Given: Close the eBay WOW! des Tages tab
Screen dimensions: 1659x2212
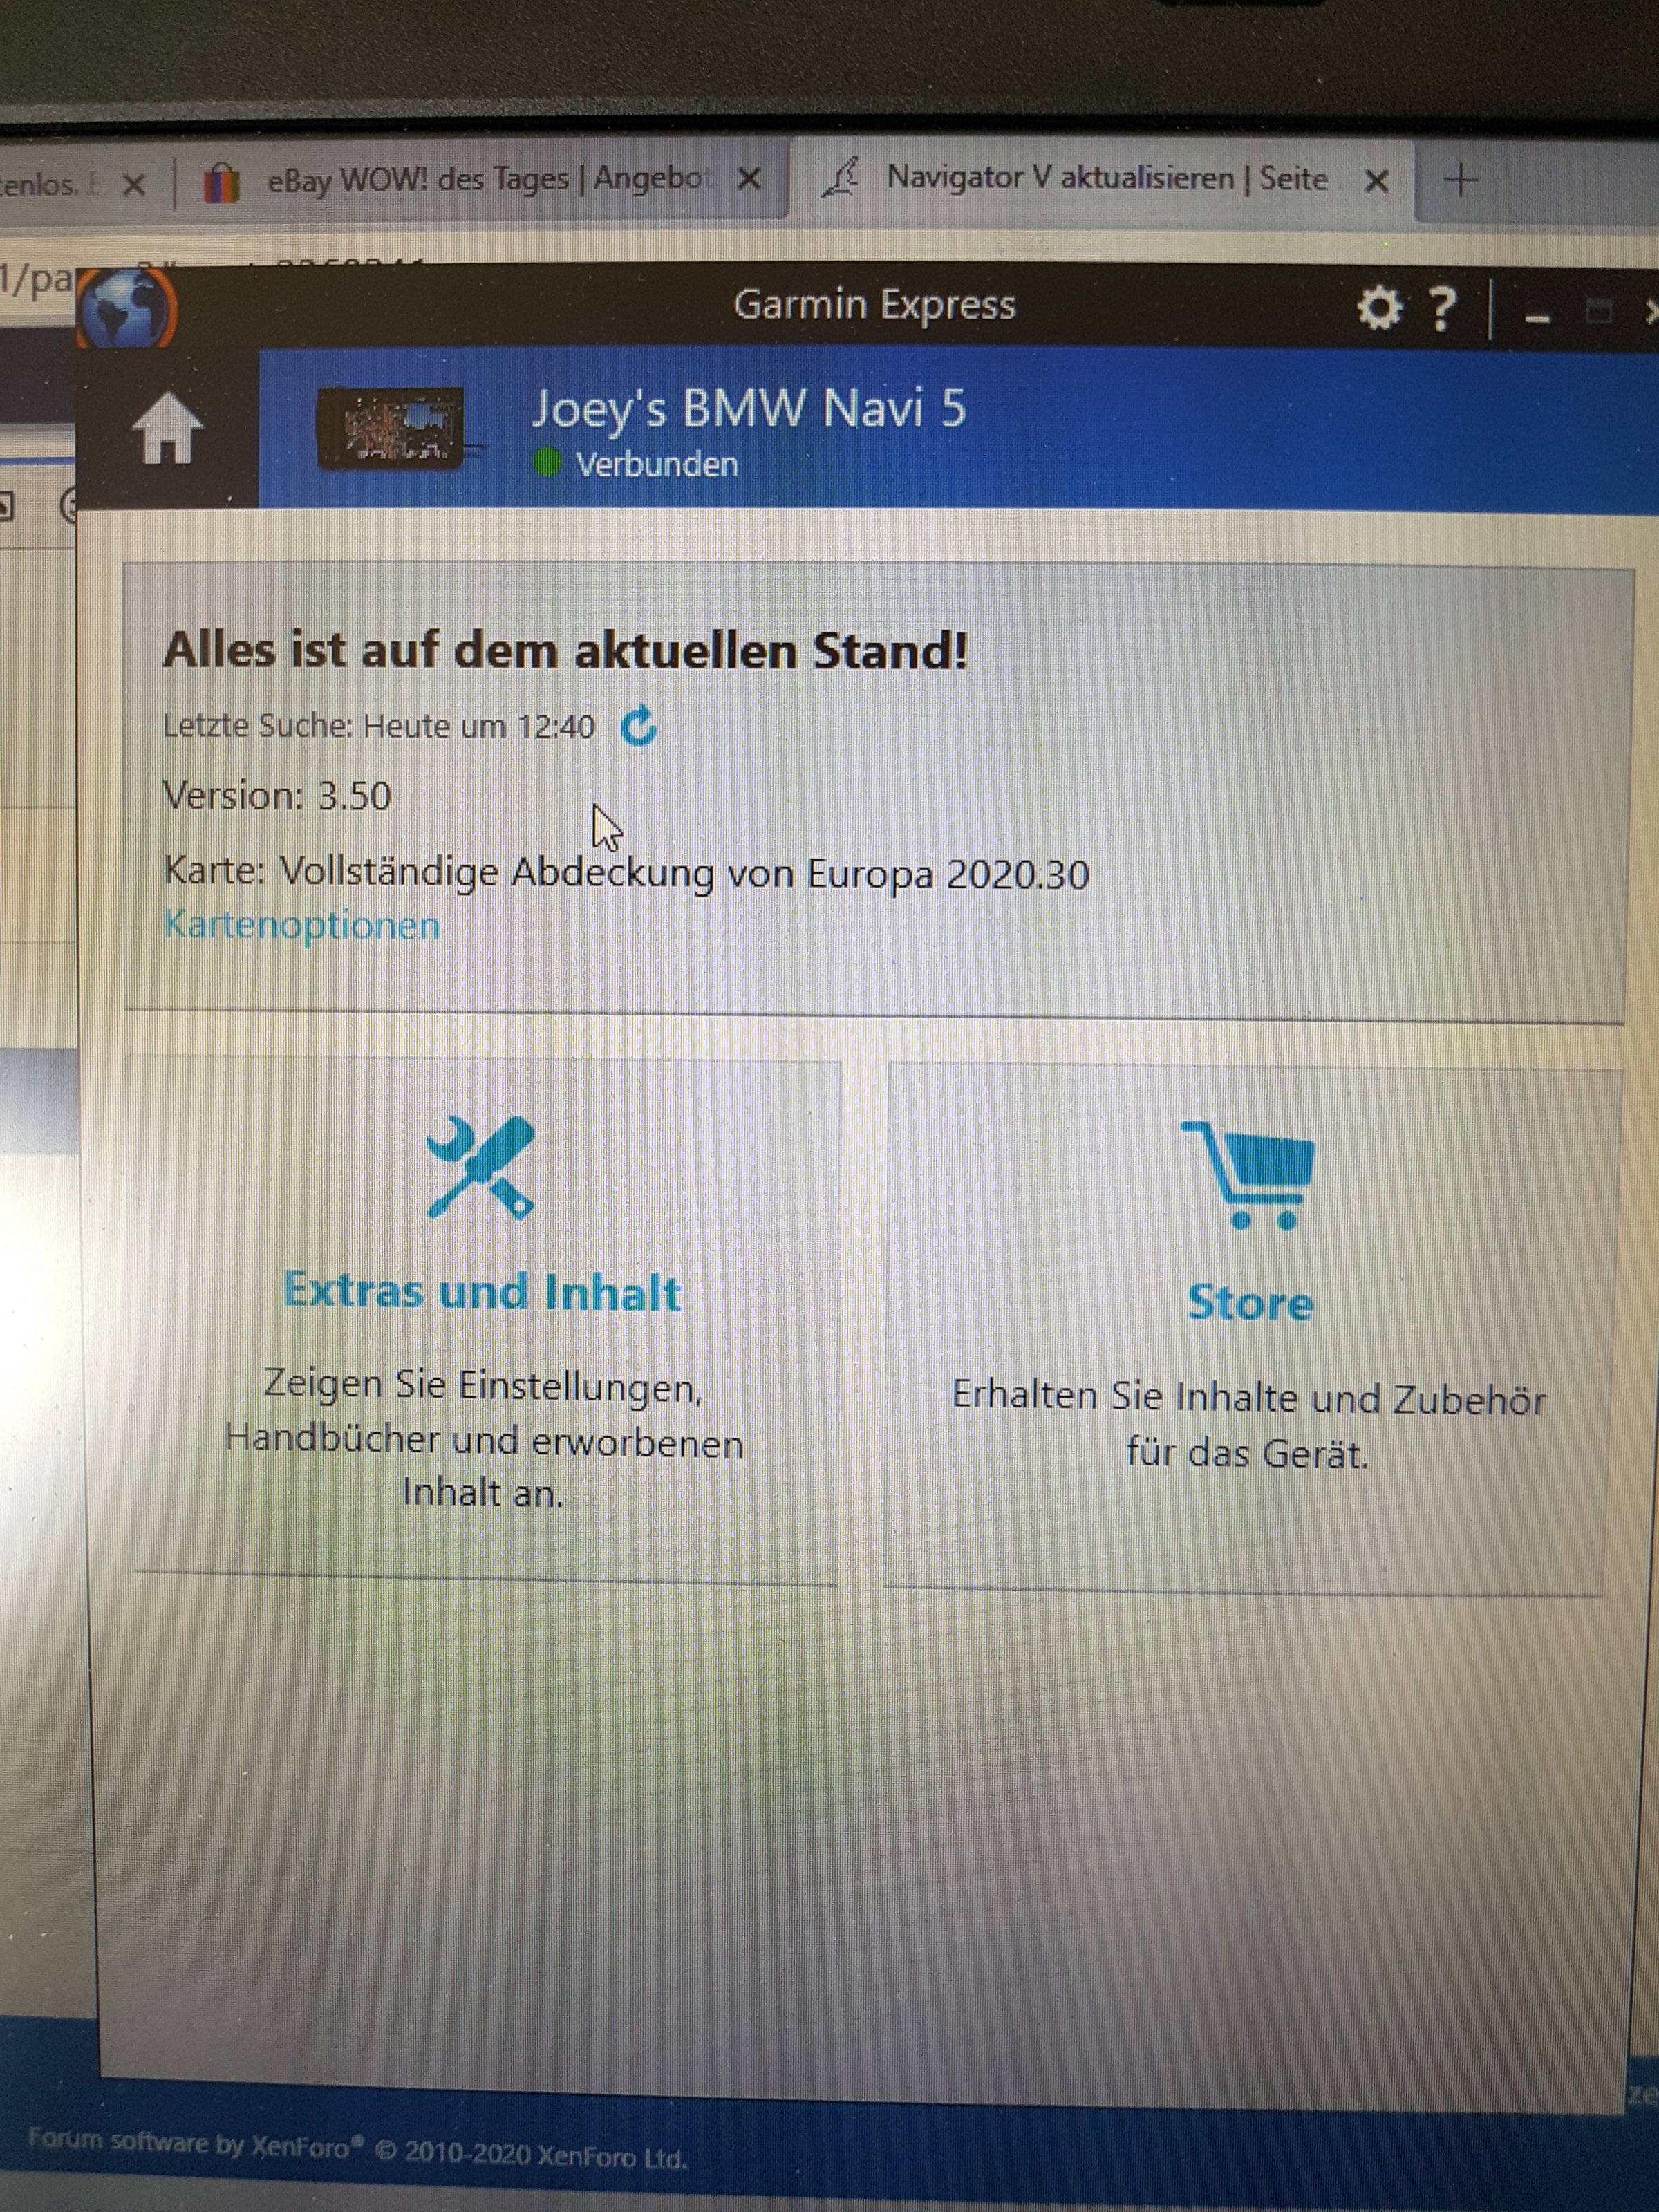Looking at the screenshot, I should point(749,180).
